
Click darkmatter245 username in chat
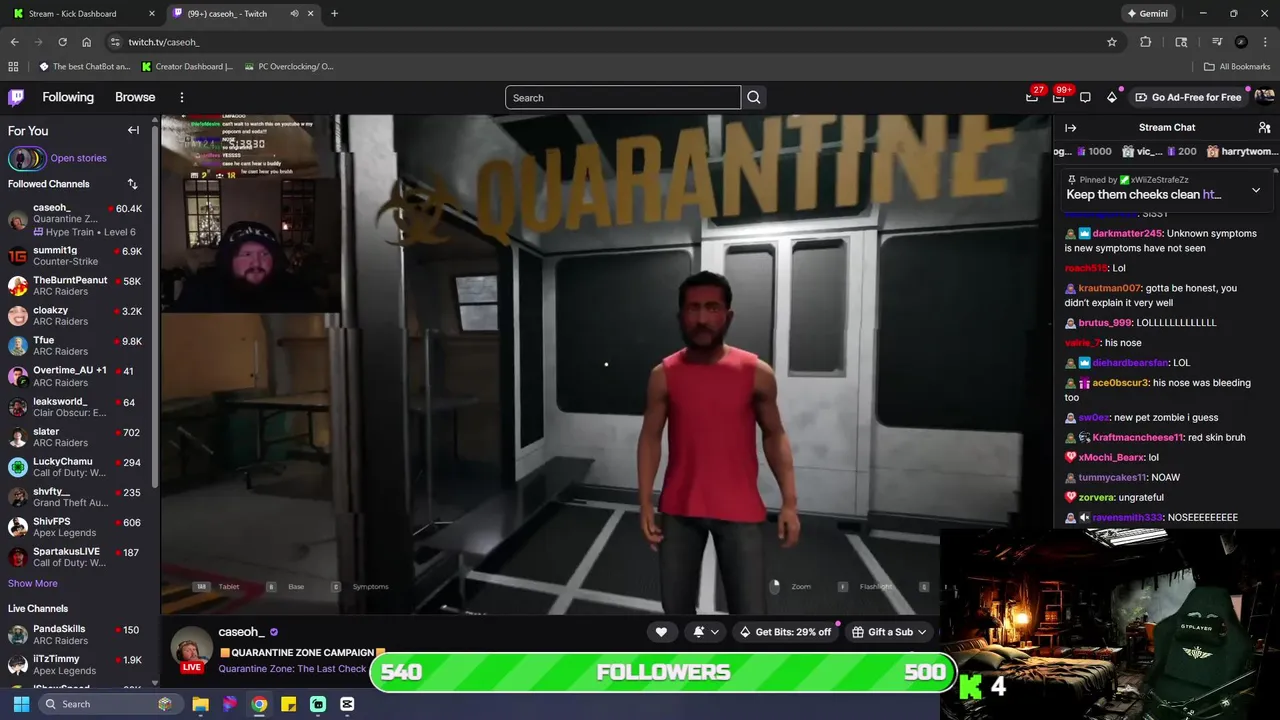click(x=1126, y=233)
